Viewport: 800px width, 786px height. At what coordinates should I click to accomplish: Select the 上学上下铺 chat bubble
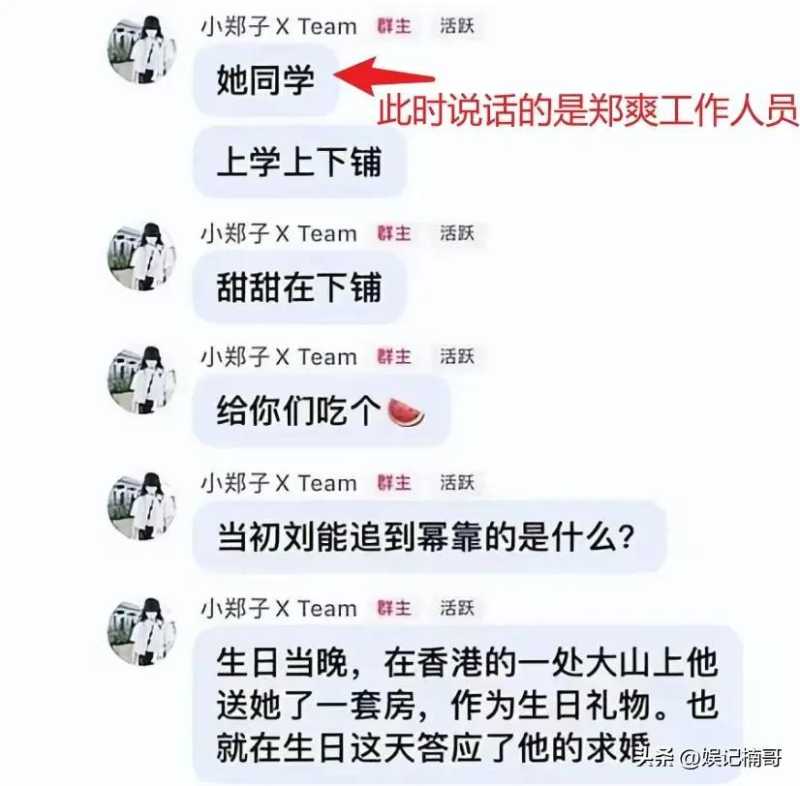299,162
